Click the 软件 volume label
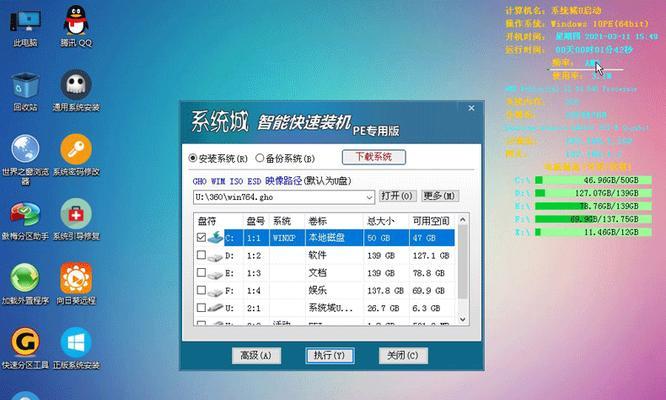 (317, 255)
